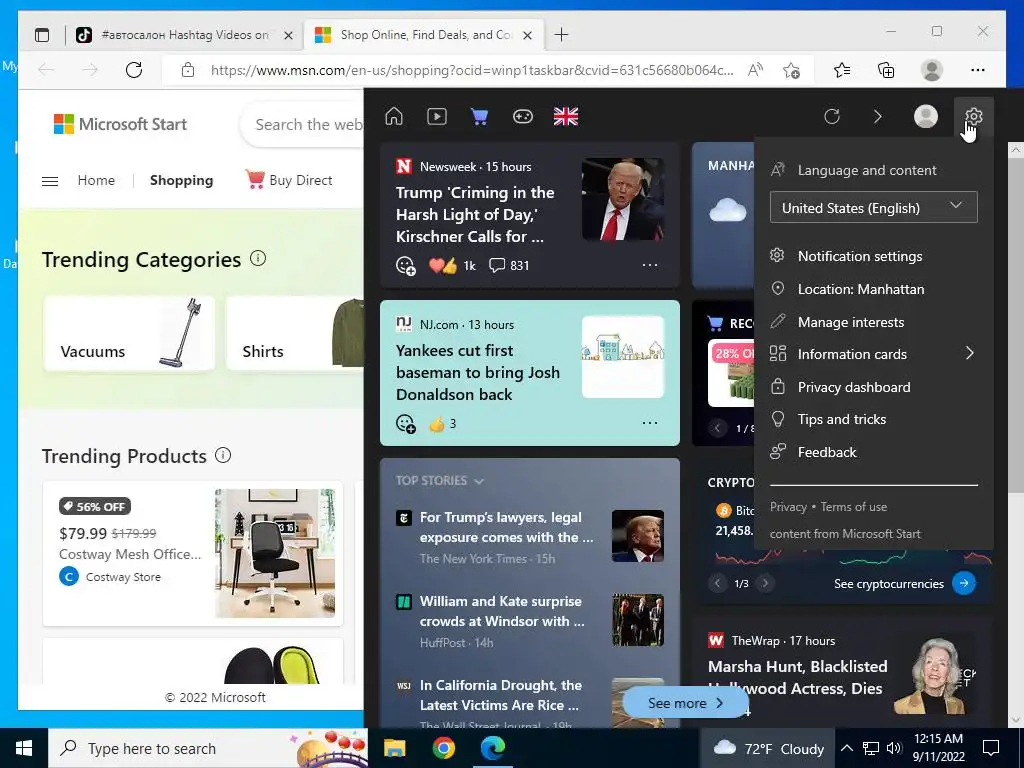Go to previous recommended product

coord(717,428)
